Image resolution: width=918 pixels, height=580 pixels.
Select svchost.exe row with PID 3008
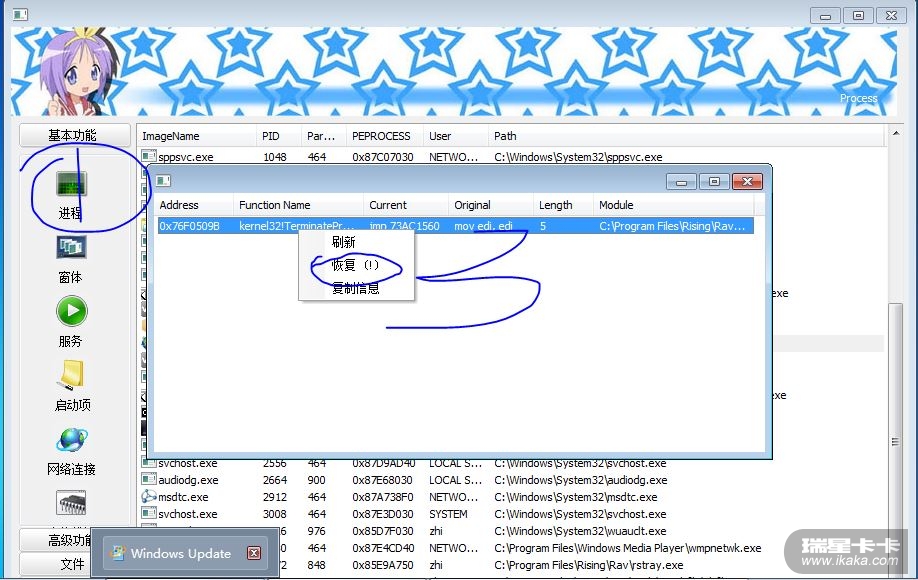(512, 514)
